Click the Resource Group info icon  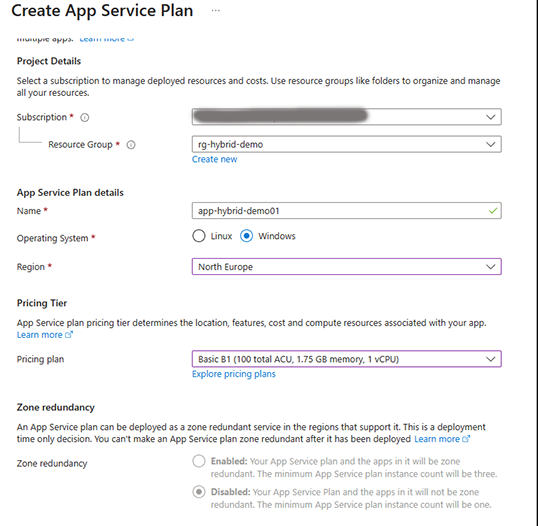[131, 145]
